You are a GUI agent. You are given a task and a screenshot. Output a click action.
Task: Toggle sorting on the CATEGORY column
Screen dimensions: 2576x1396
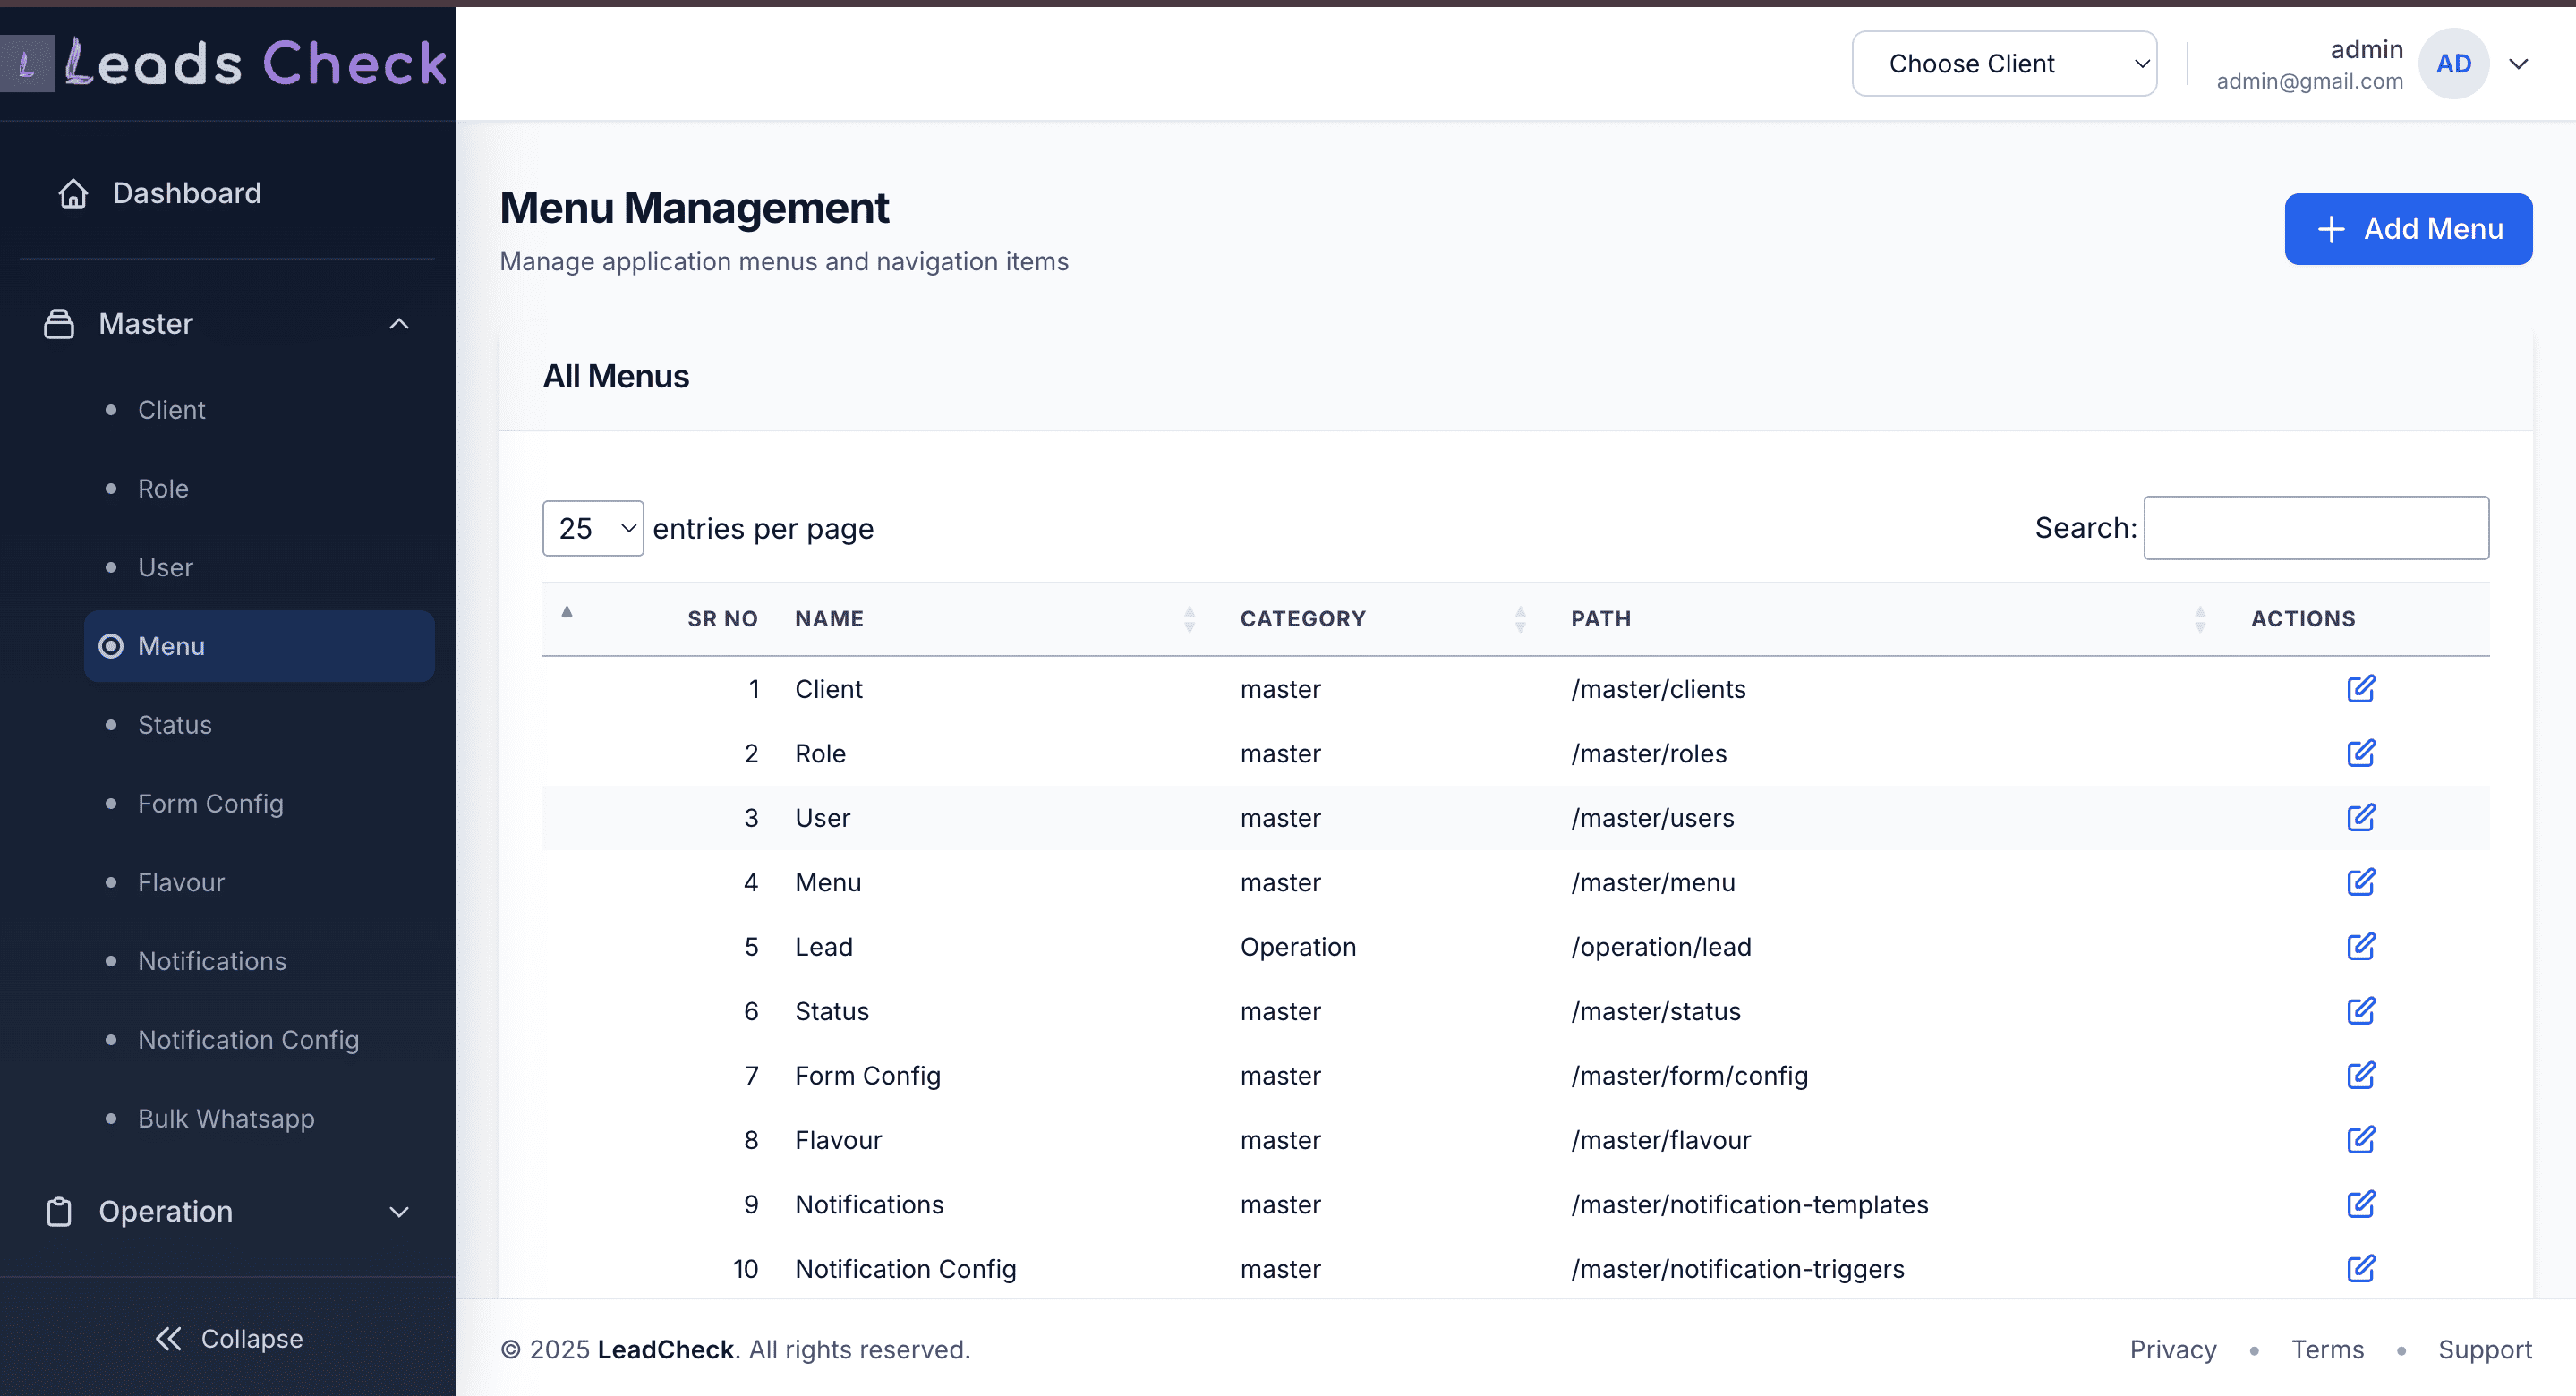[1520, 618]
